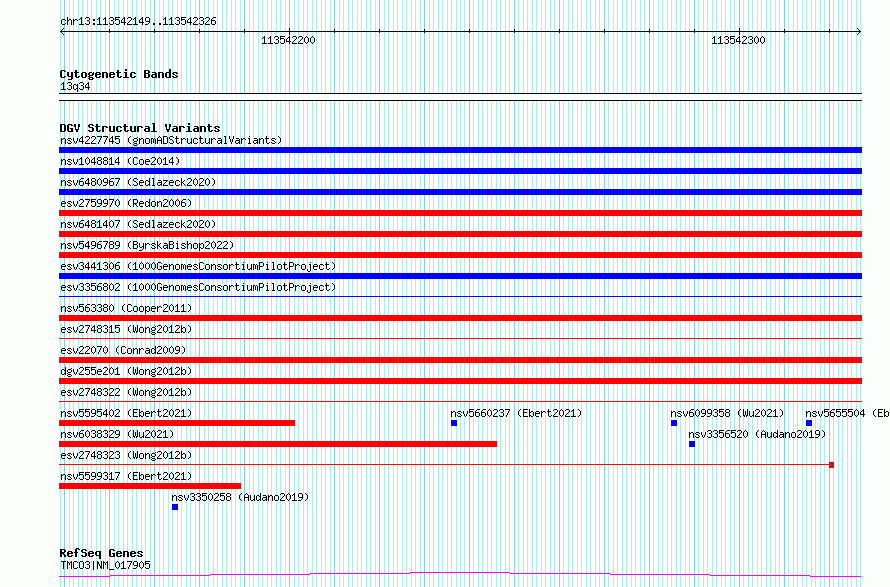Click the cut-off nsv5655504 label
This screenshot has width=890, height=587.
coord(847,413)
